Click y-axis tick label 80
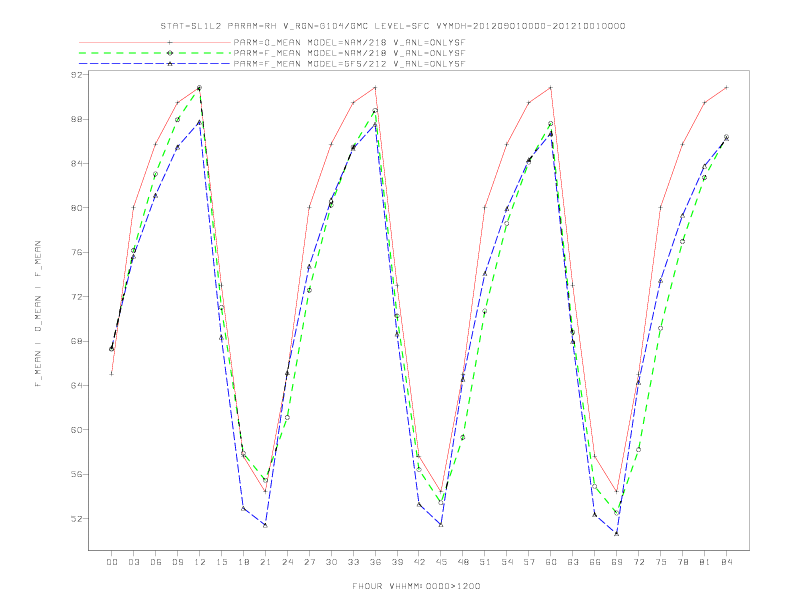This screenshot has height=612, width=792. point(79,208)
